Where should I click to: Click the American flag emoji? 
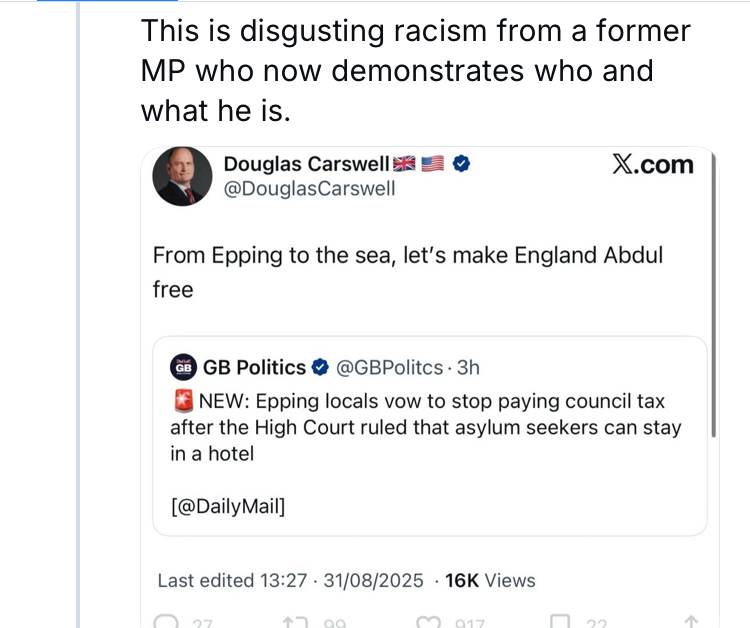click(x=432, y=164)
